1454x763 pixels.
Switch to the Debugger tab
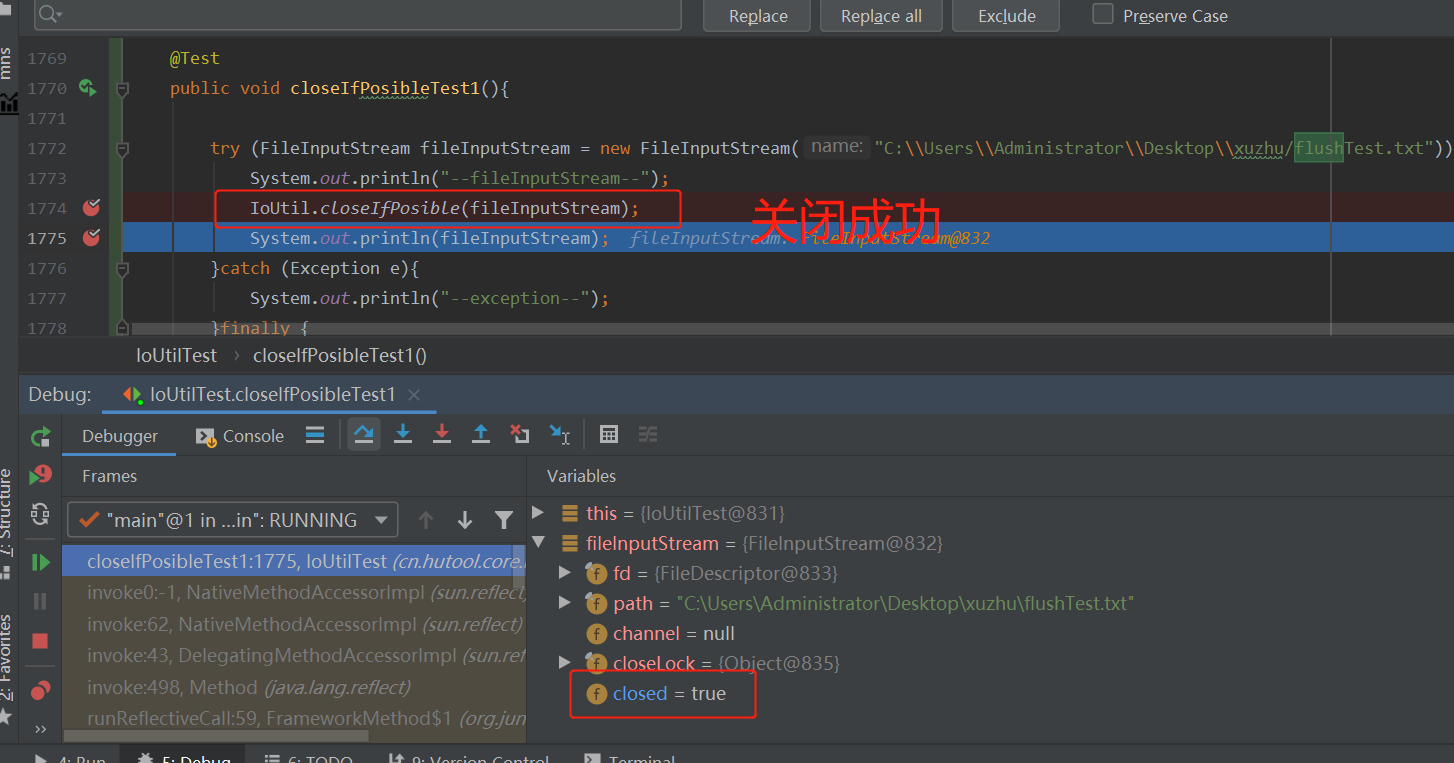pos(120,436)
